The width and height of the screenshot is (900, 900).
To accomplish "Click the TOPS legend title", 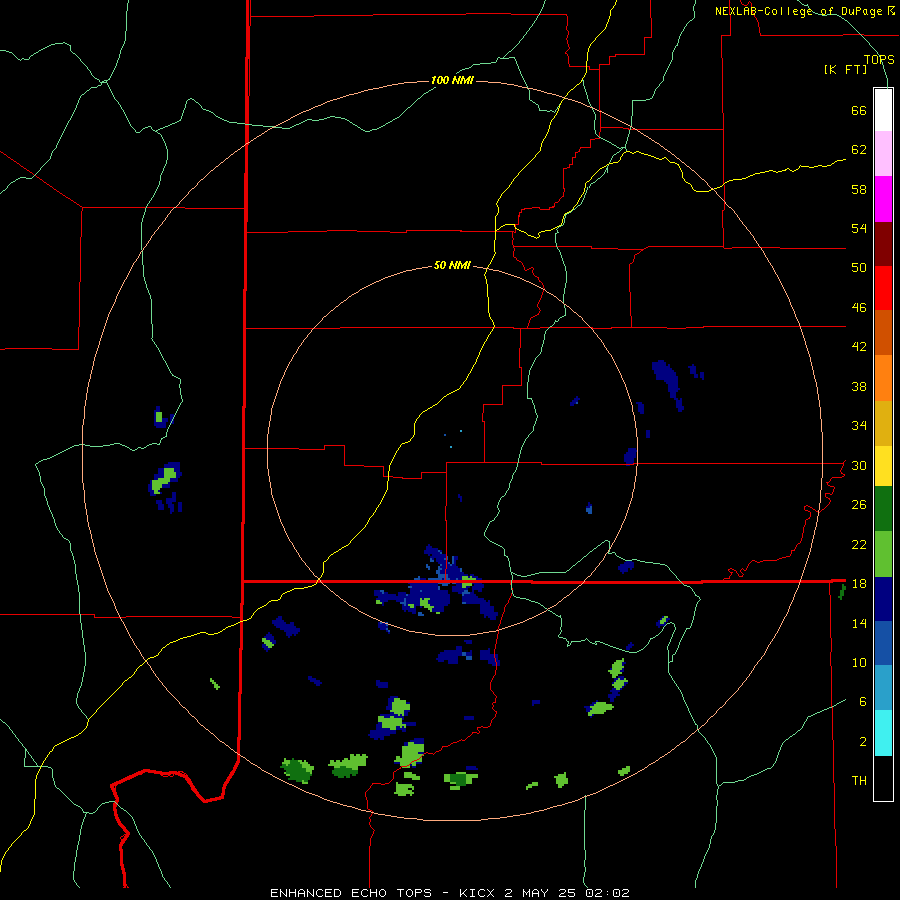I will (x=879, y=60).
